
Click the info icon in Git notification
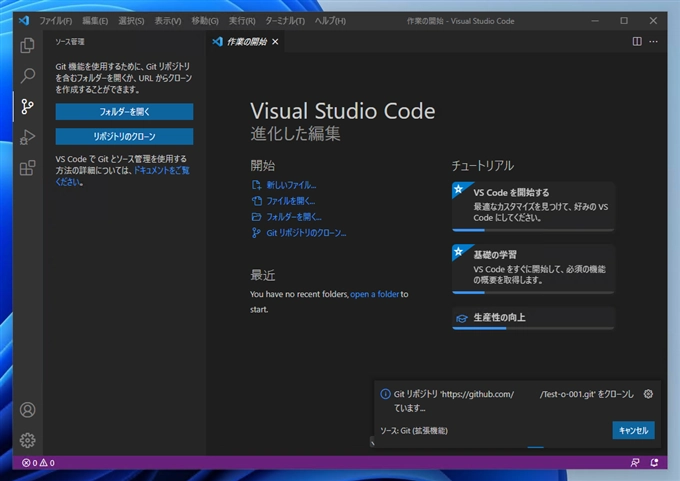385,394
